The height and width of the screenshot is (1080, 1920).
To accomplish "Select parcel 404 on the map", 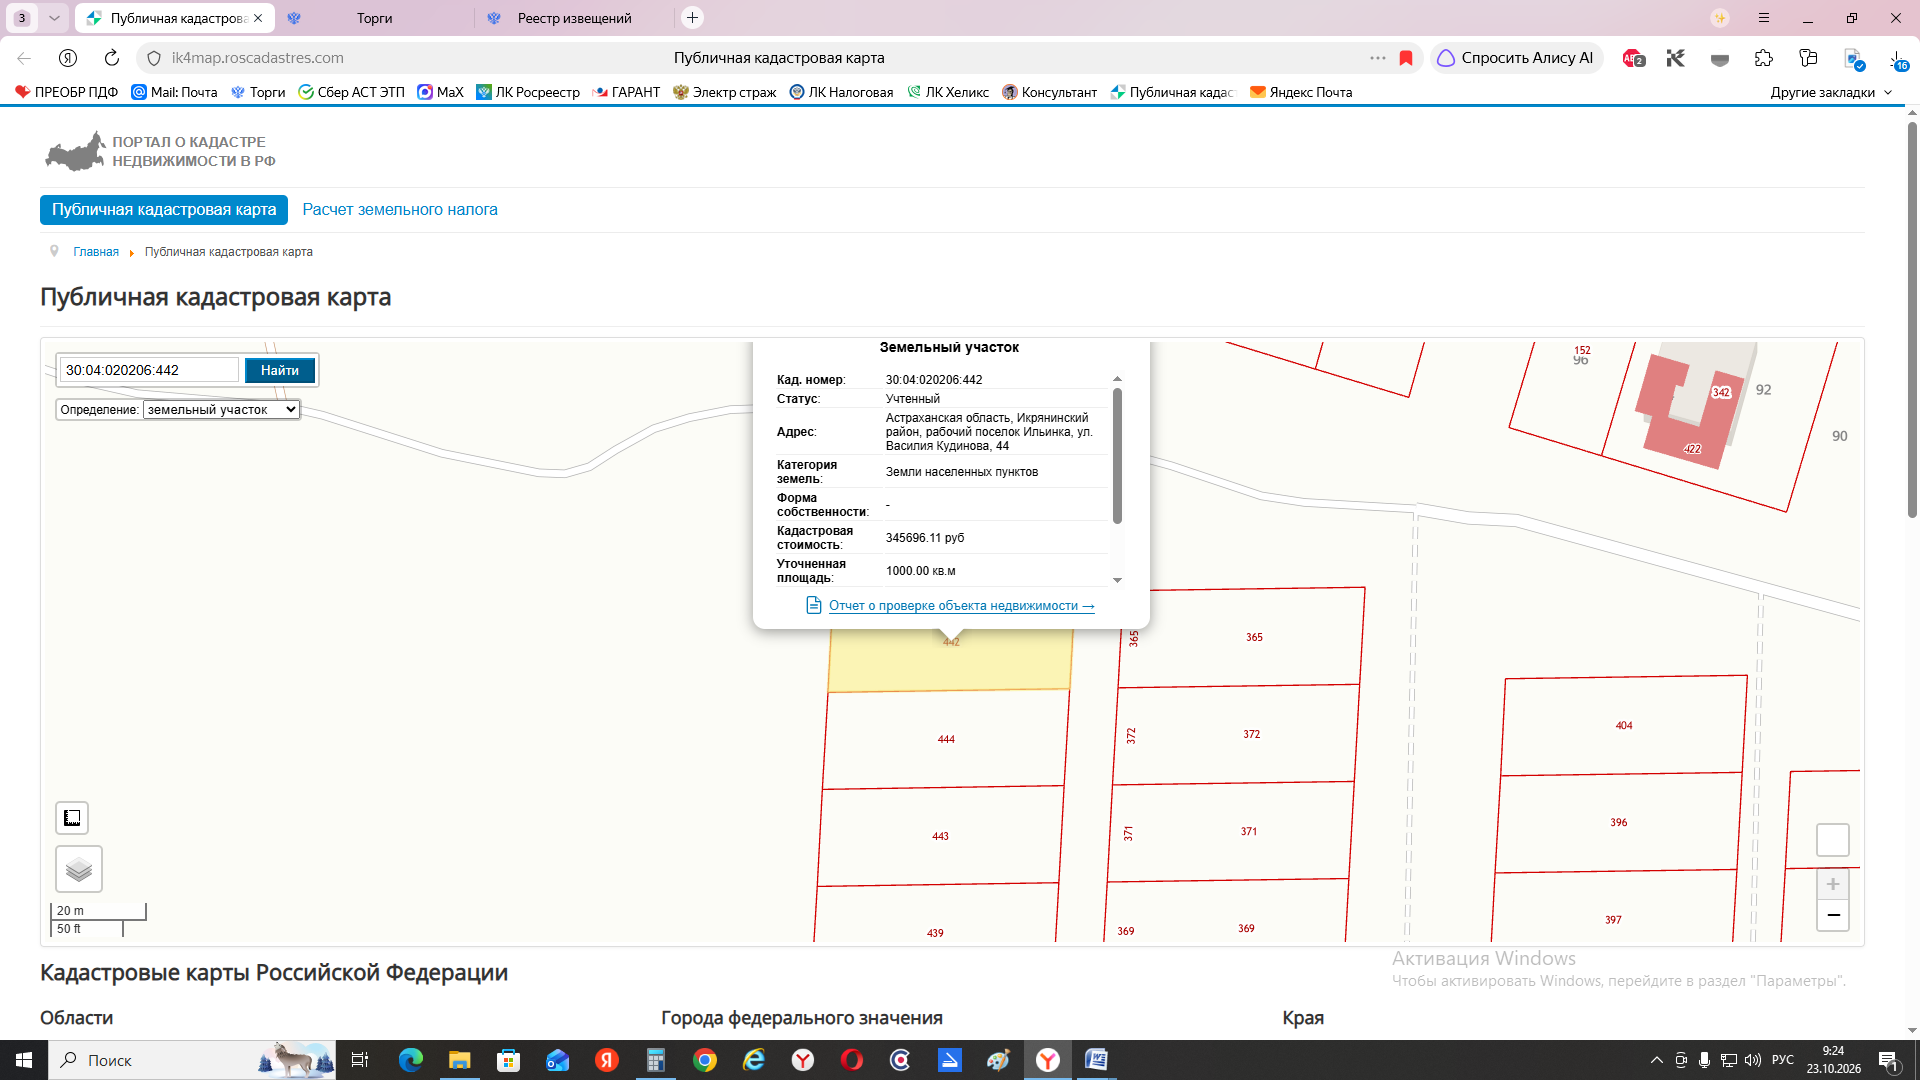I will (1624, 725).
